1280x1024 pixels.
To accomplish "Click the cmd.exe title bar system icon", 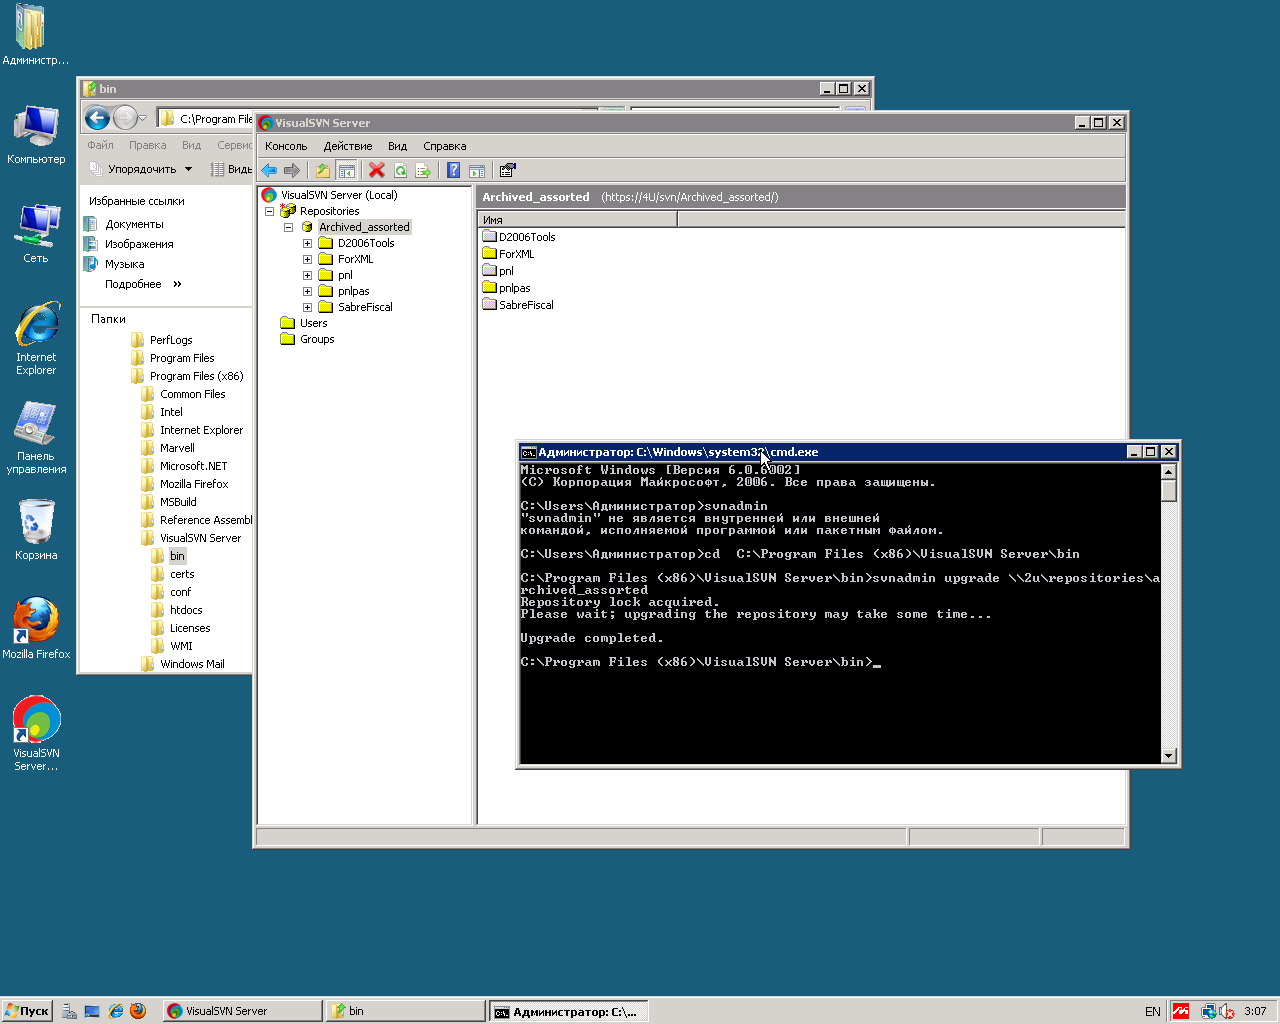I will [529, 452].
